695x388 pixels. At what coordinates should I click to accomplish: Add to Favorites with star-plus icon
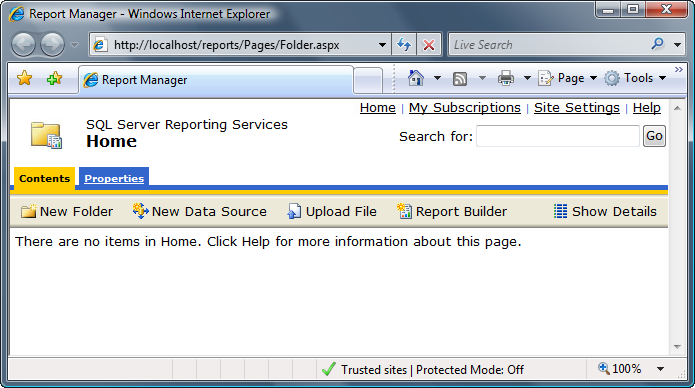pyautogui.click(x=55, y=78)
